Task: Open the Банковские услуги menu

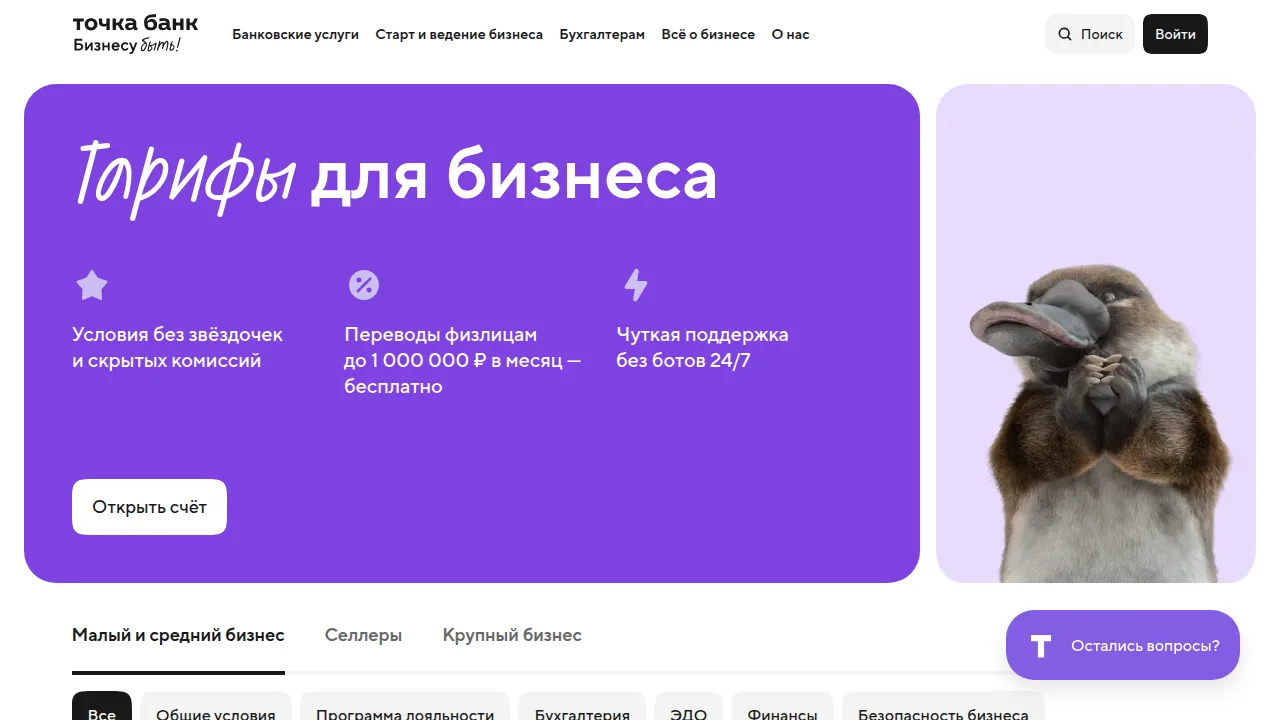Action: 295,34
